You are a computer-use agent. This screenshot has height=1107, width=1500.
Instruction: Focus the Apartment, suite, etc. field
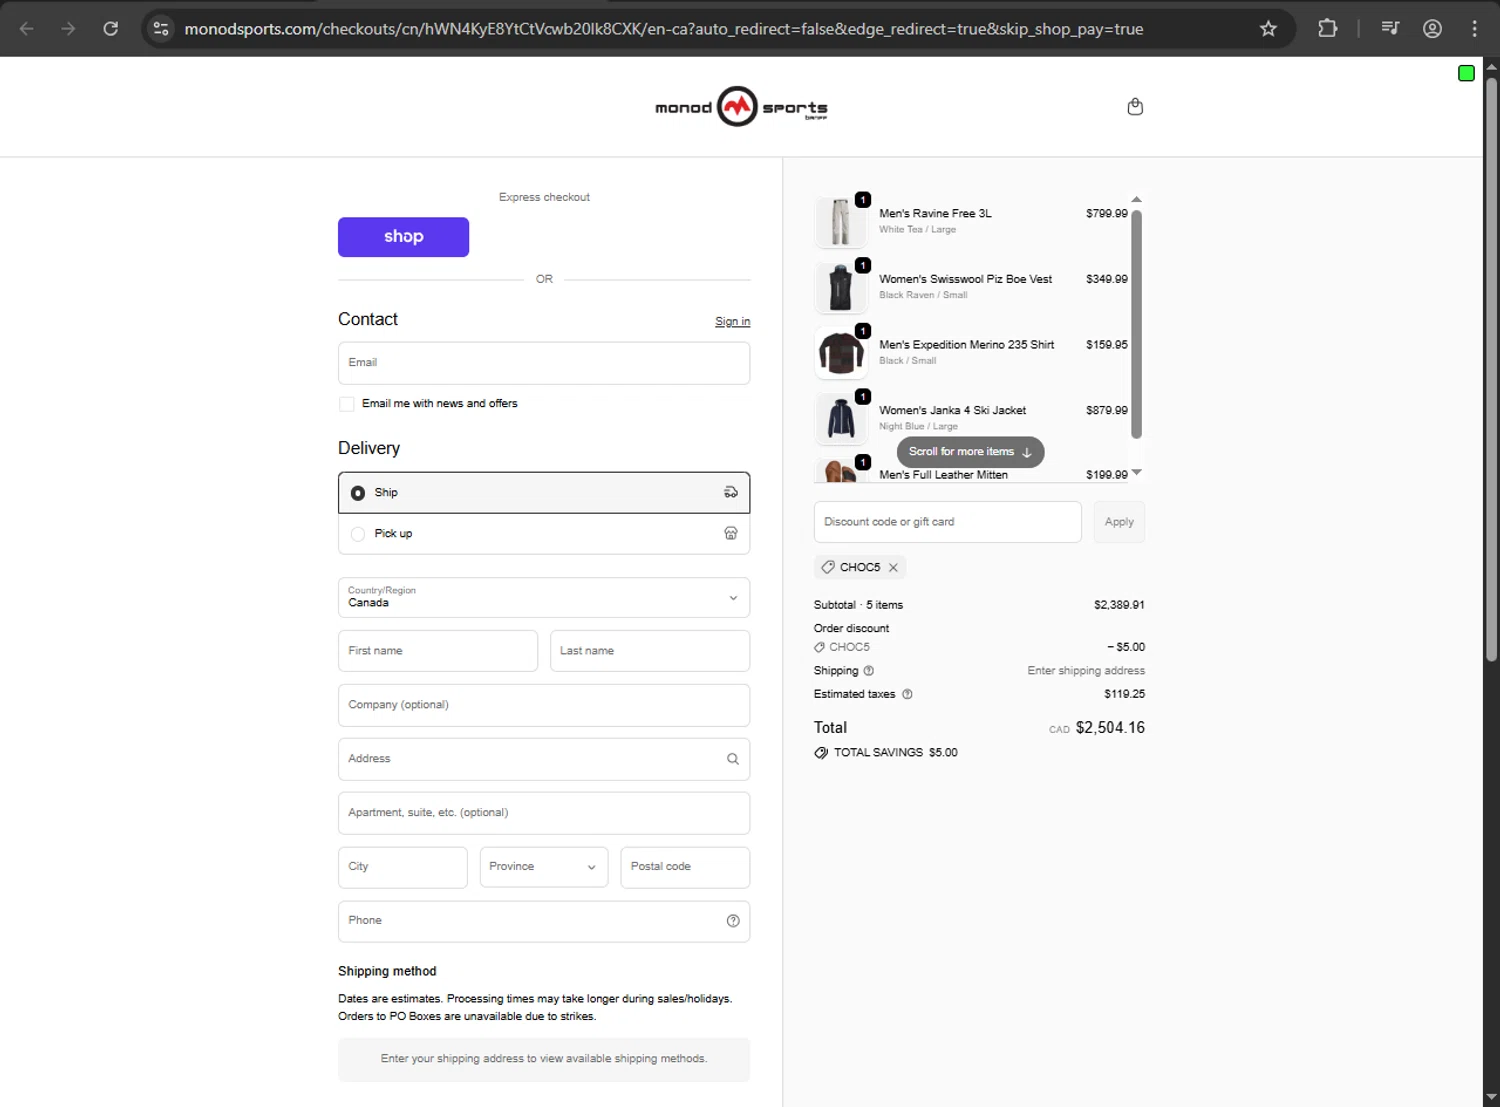click(x=544, y=813)
